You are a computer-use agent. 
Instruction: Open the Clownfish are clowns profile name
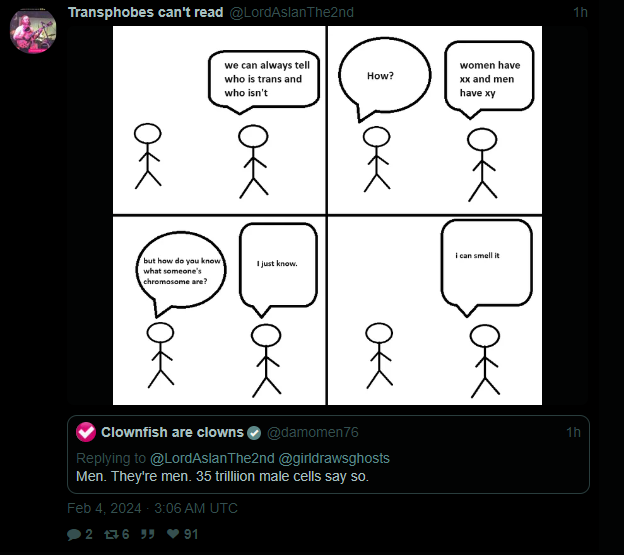click(x=172, y=432)
